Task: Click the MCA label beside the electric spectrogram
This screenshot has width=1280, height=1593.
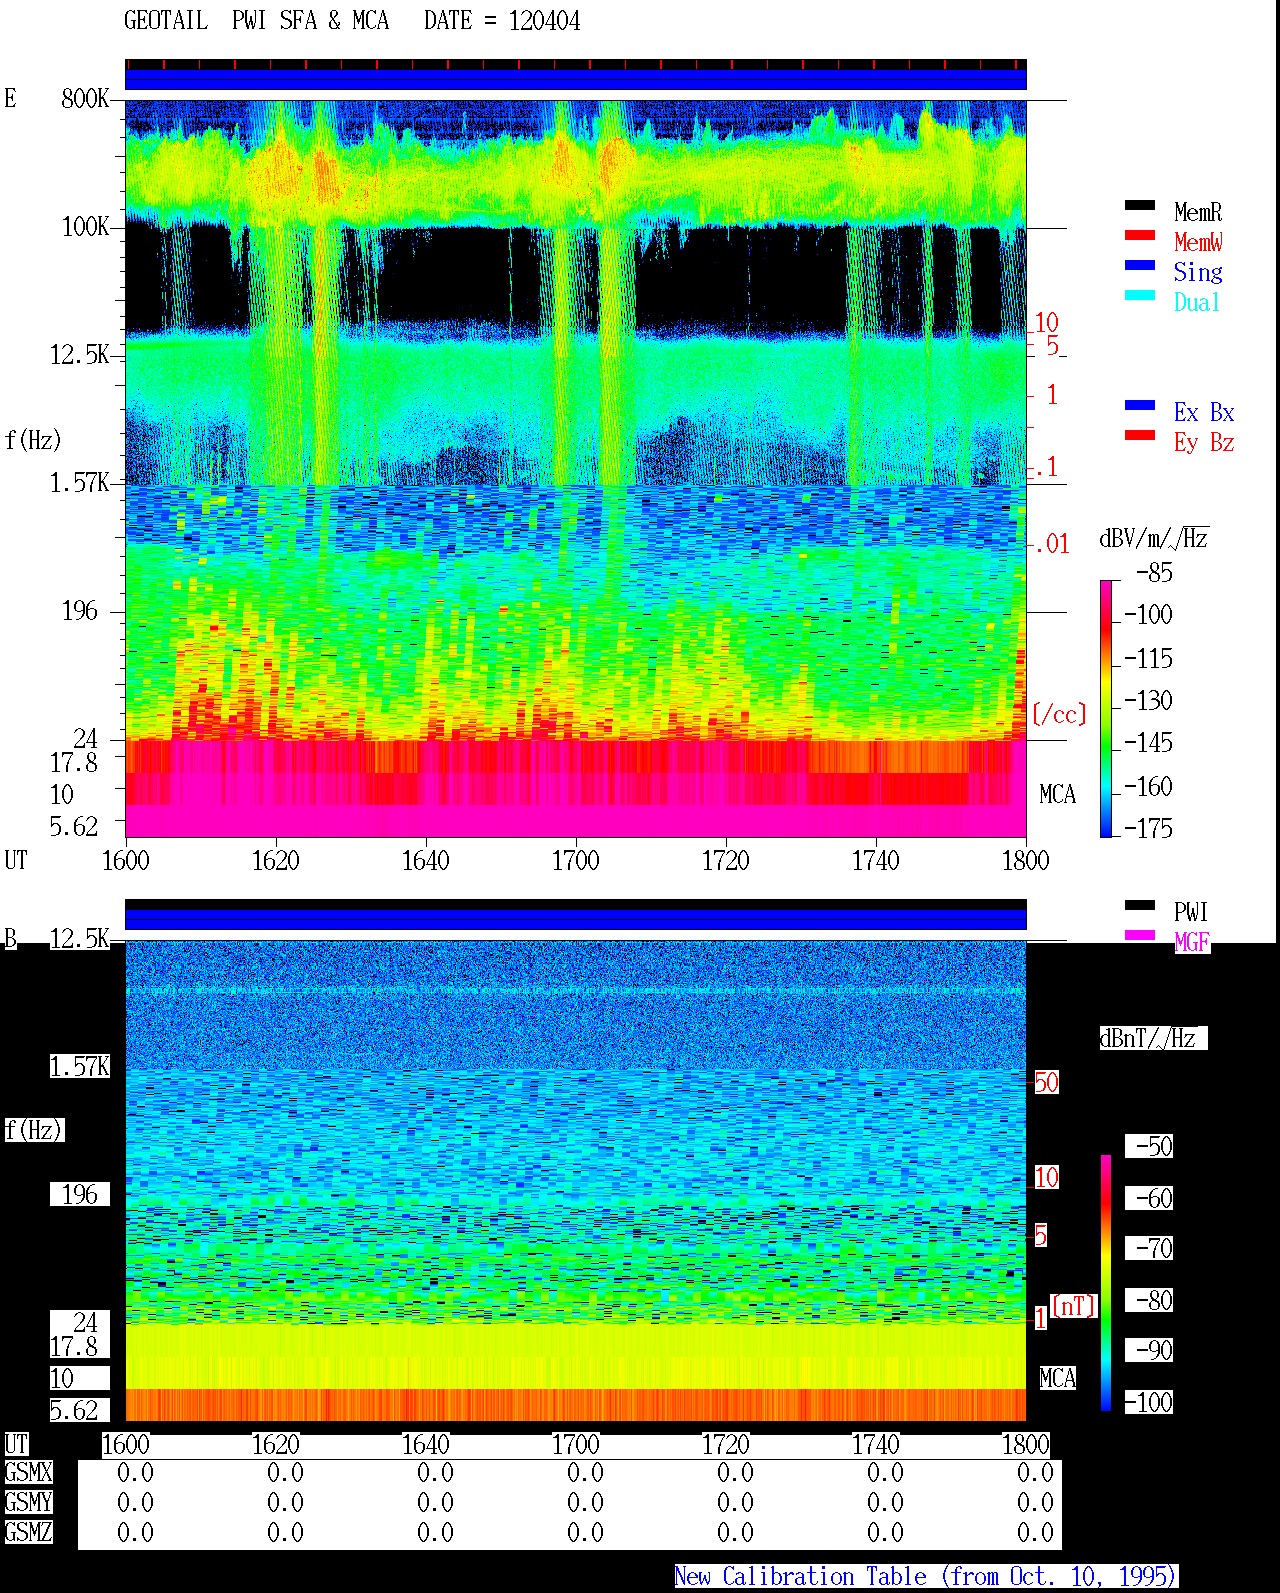Action: (x=1057, y=795)
